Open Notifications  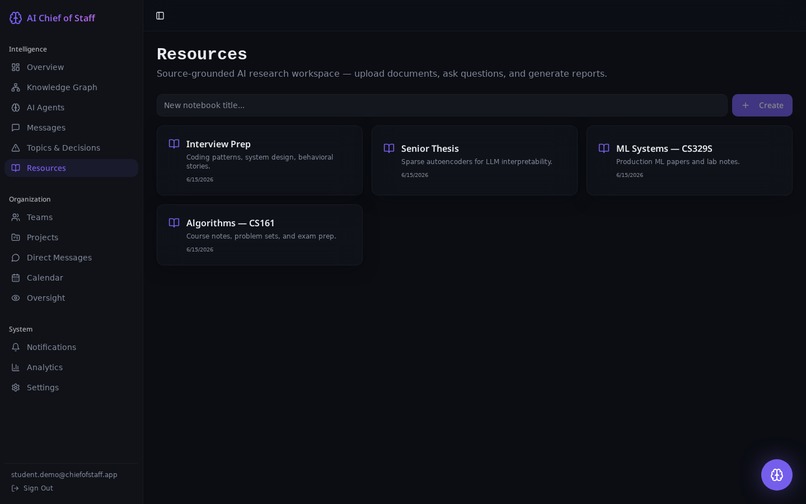tap(71, 347)
